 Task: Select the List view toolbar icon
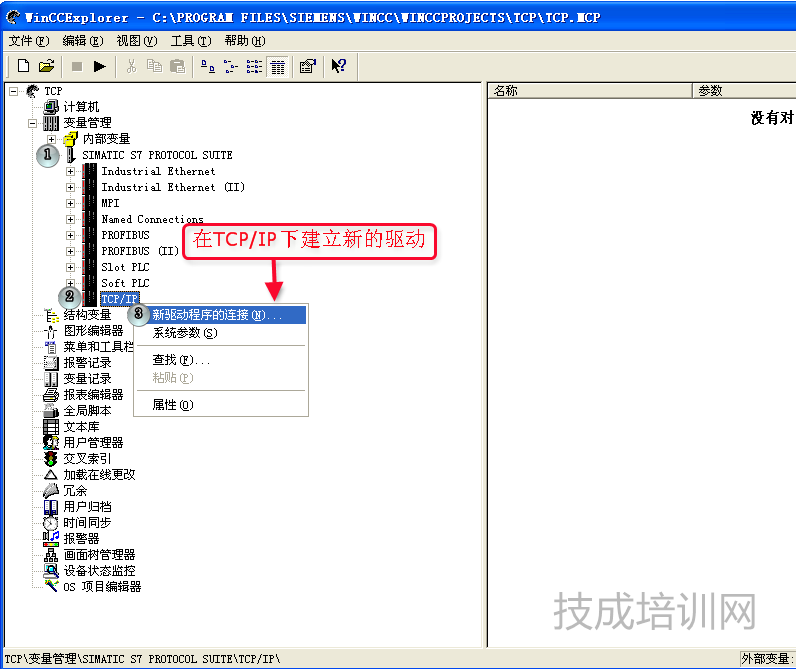point(254,66)
